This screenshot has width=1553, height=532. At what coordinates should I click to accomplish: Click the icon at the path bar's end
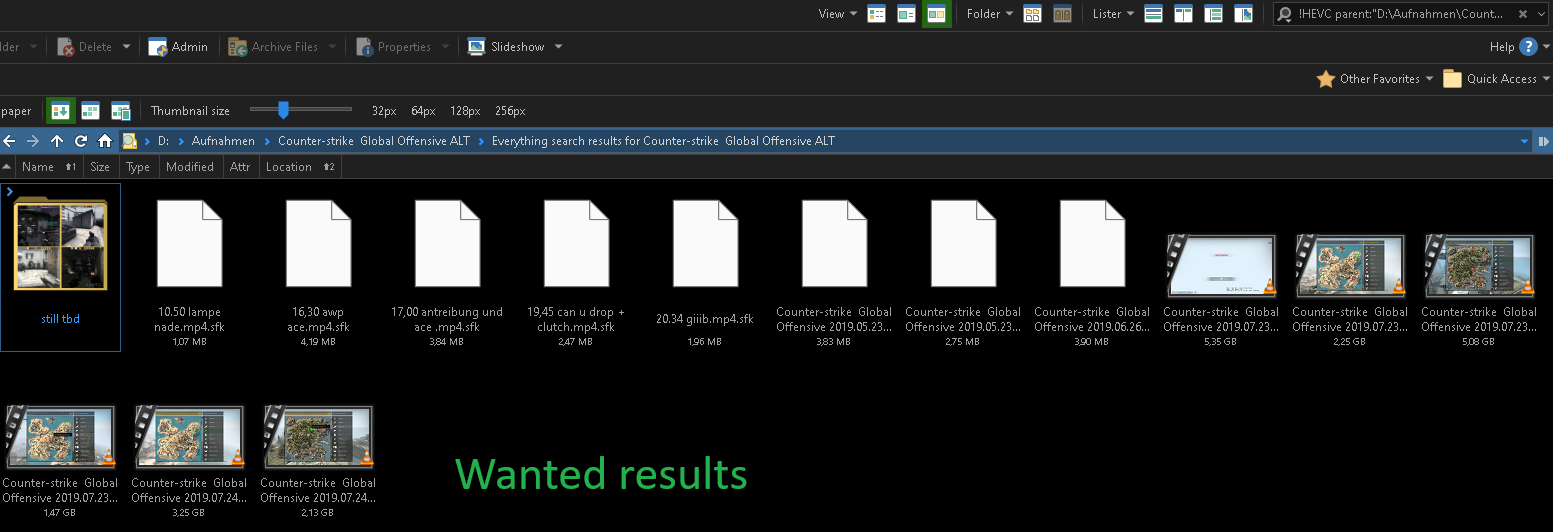click(1543, 141)
